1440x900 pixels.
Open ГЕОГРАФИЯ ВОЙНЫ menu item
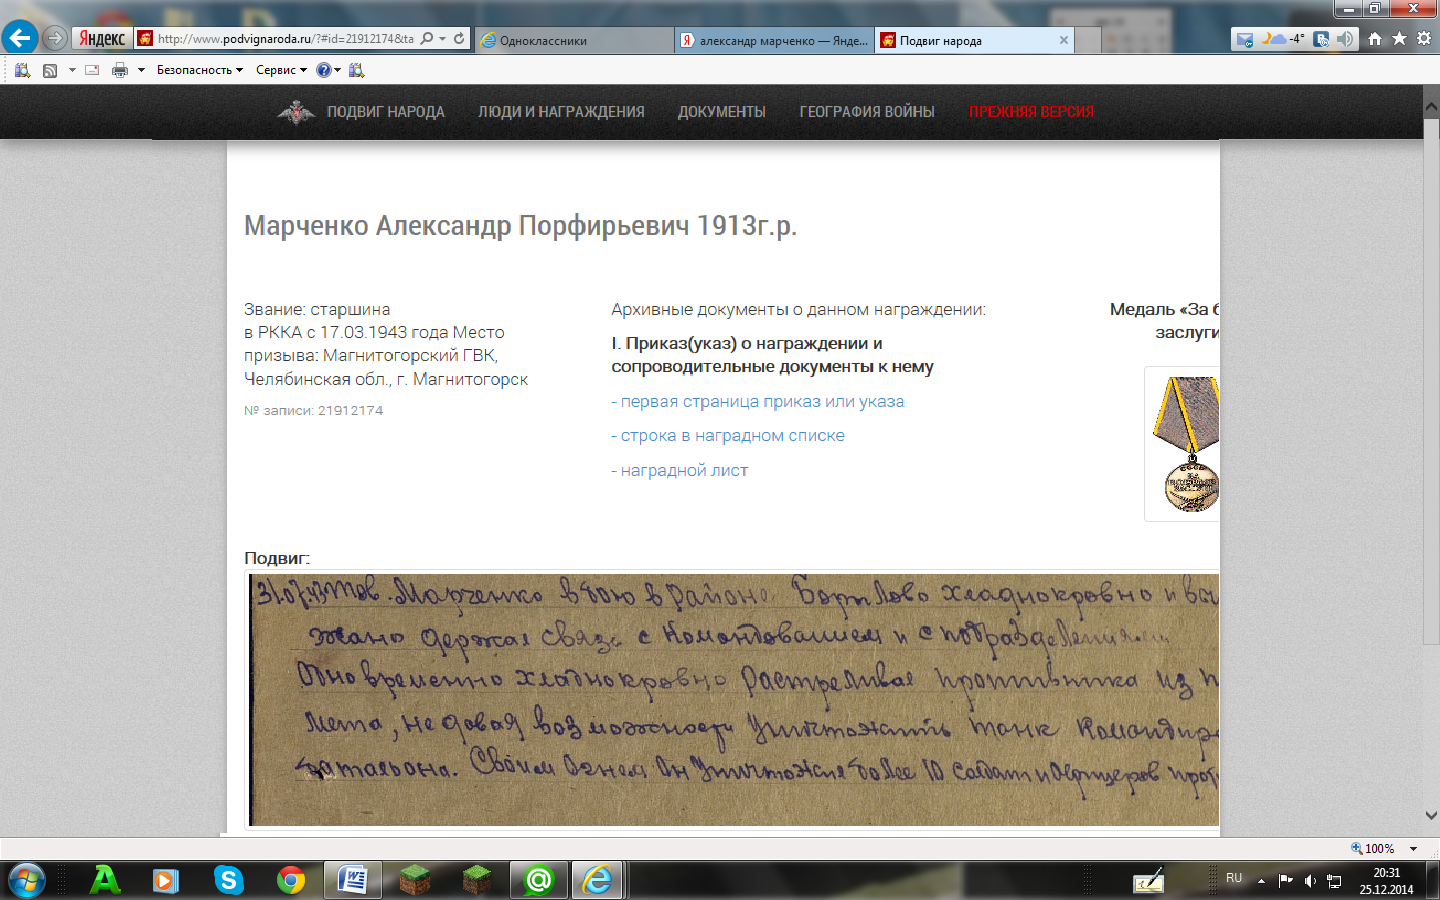866,112
